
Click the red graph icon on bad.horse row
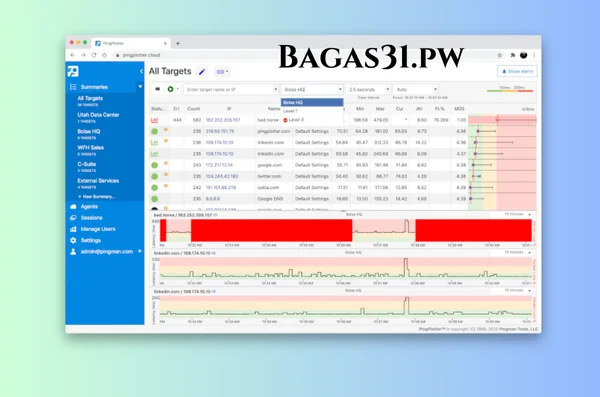[x=155, y=120]
